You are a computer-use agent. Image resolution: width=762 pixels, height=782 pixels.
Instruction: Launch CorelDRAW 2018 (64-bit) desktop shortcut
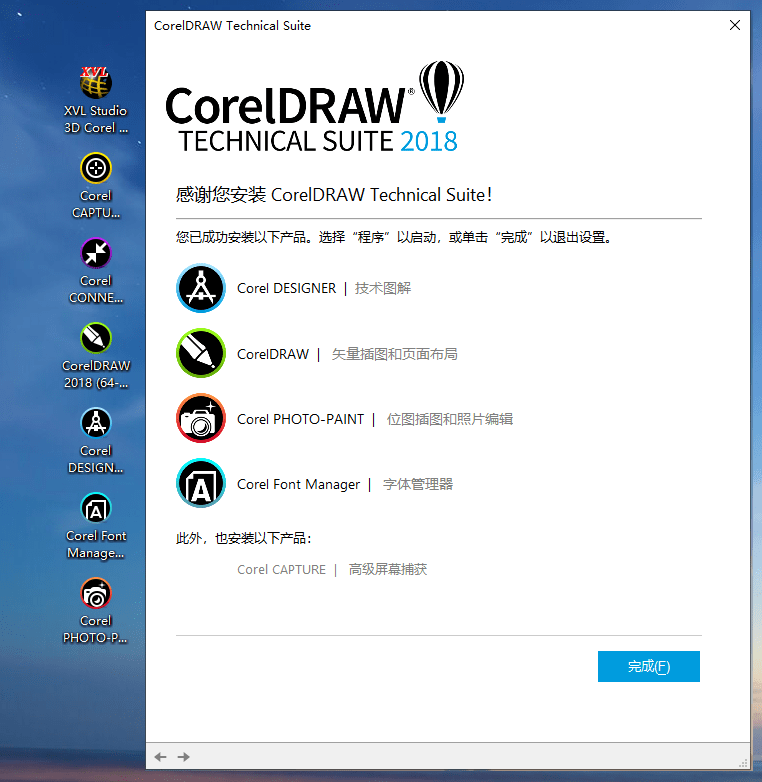pyautogui.click(x=95, y=356)
